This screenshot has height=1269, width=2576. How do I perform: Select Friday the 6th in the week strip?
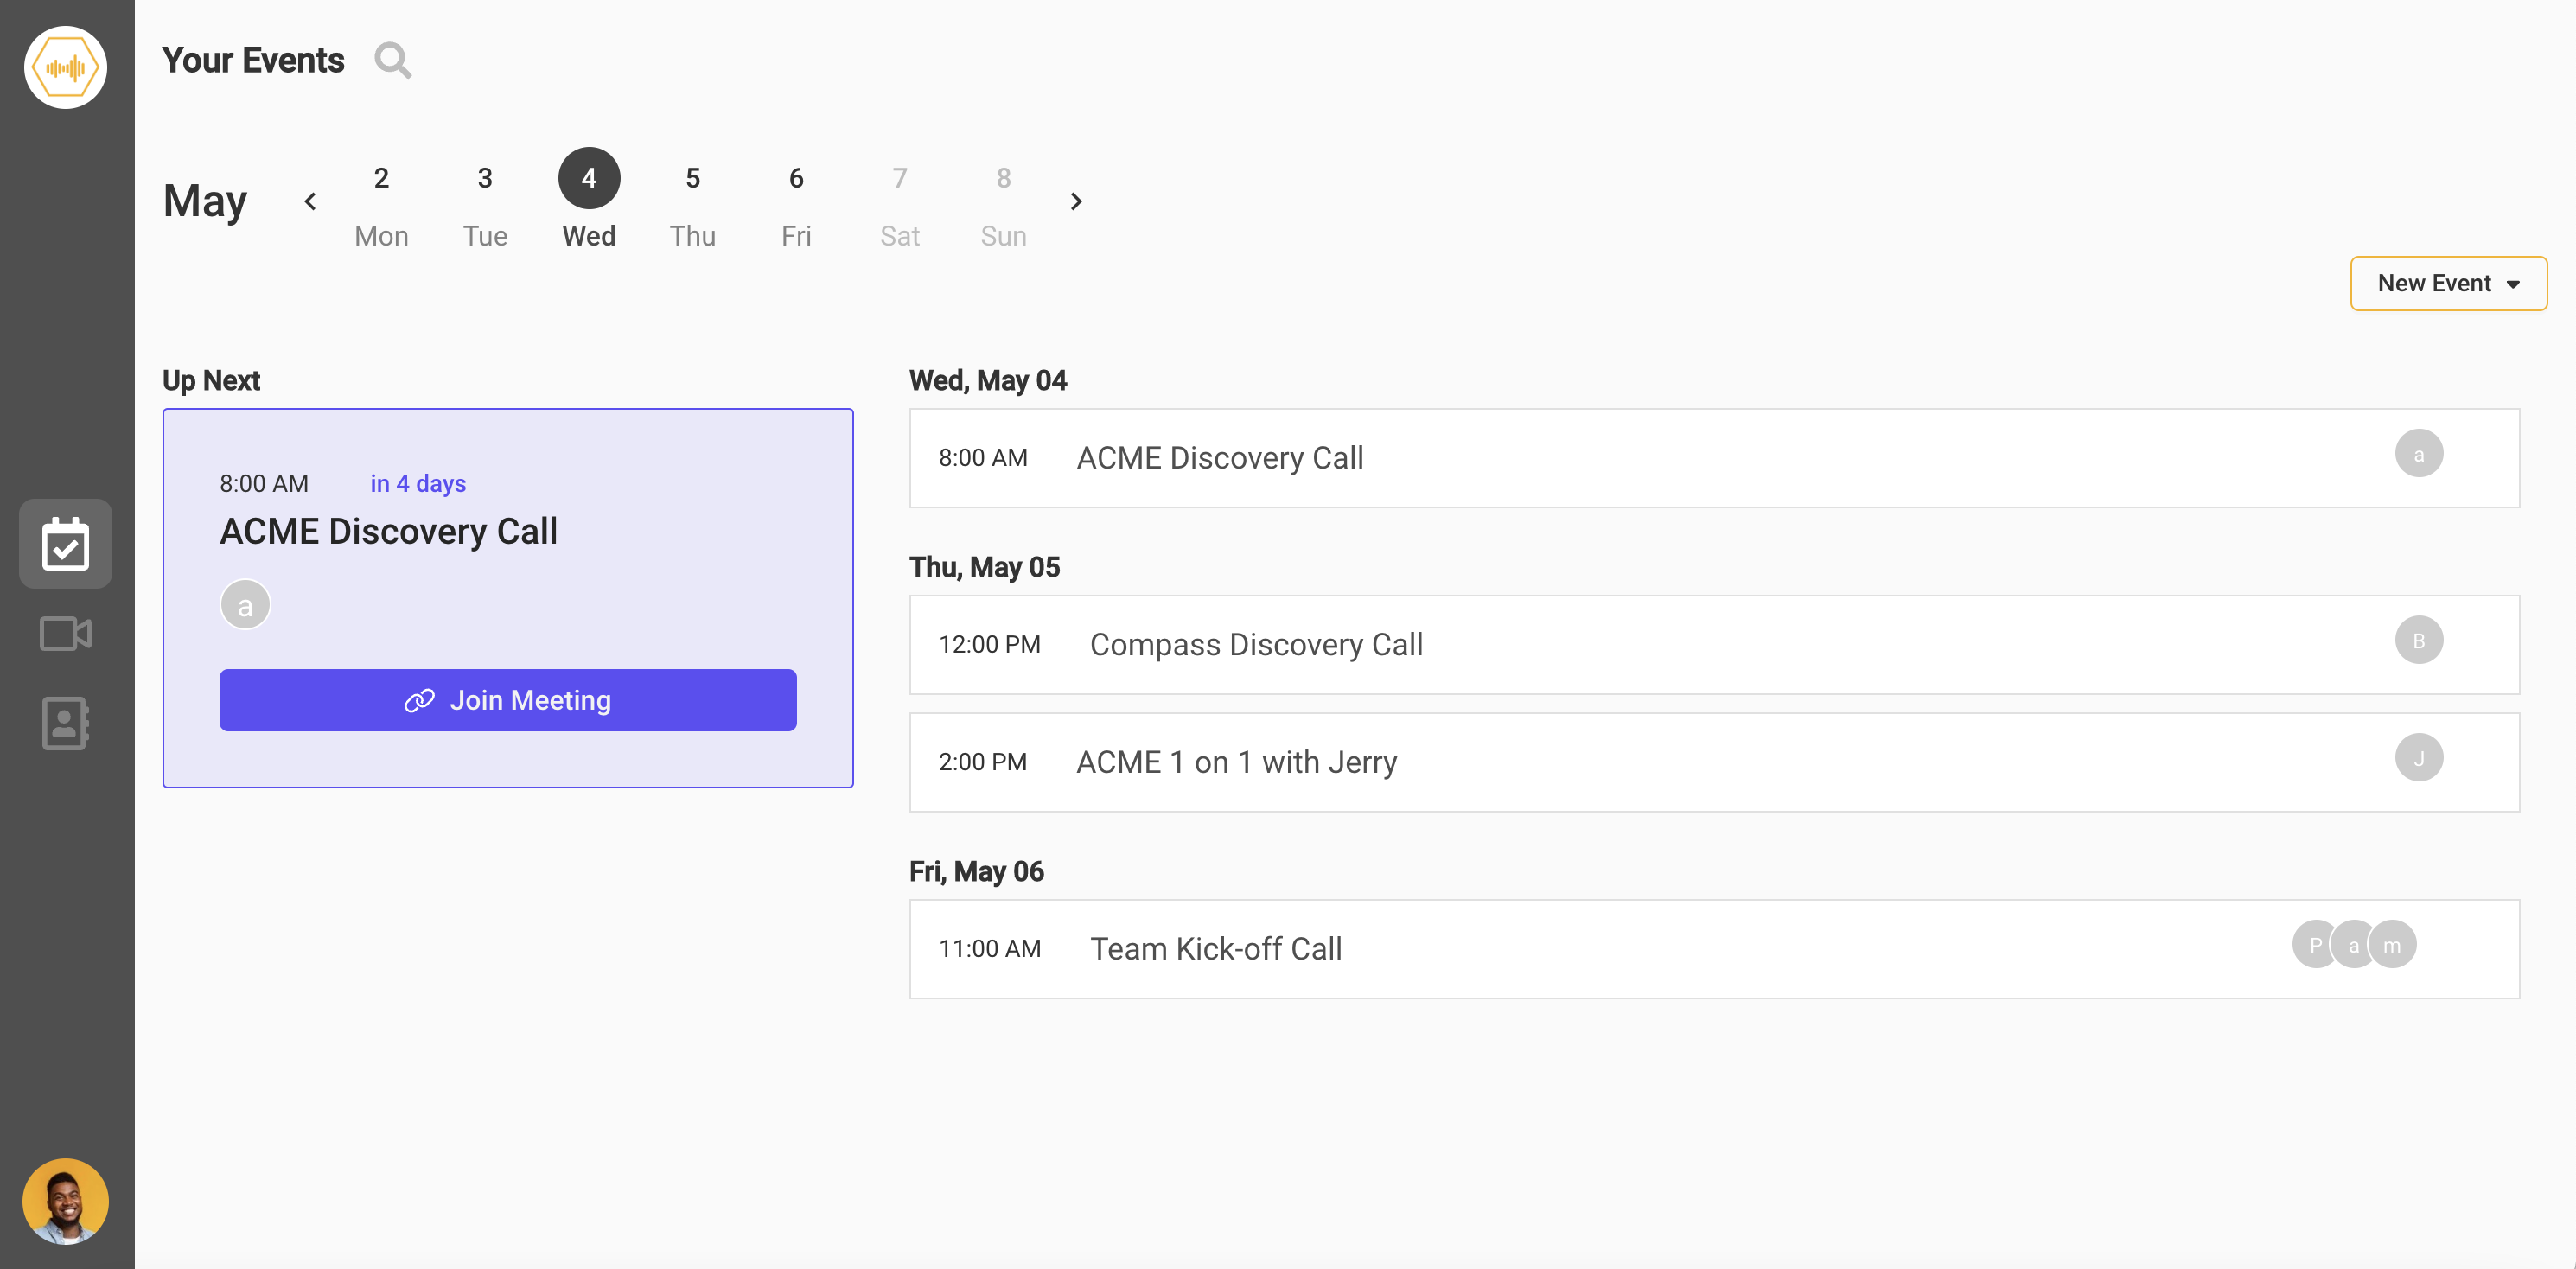(x=796, y=203)
